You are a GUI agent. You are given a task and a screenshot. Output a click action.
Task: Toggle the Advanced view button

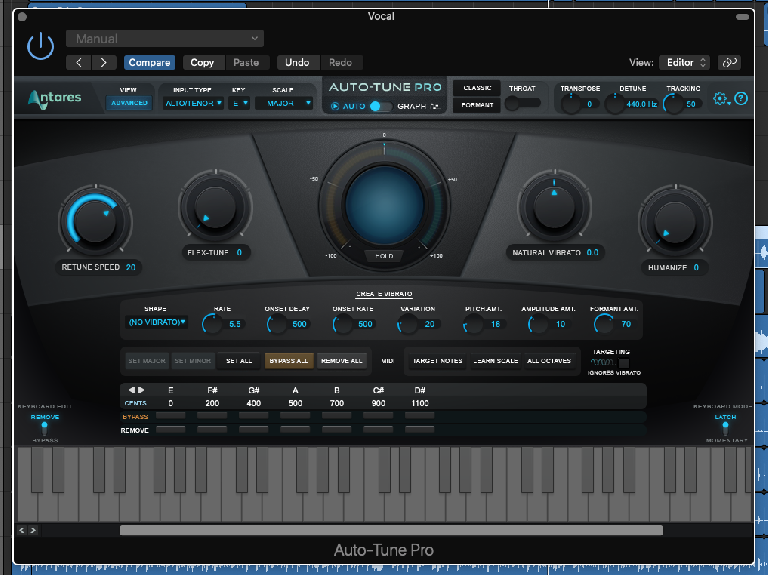coord(129,103)
